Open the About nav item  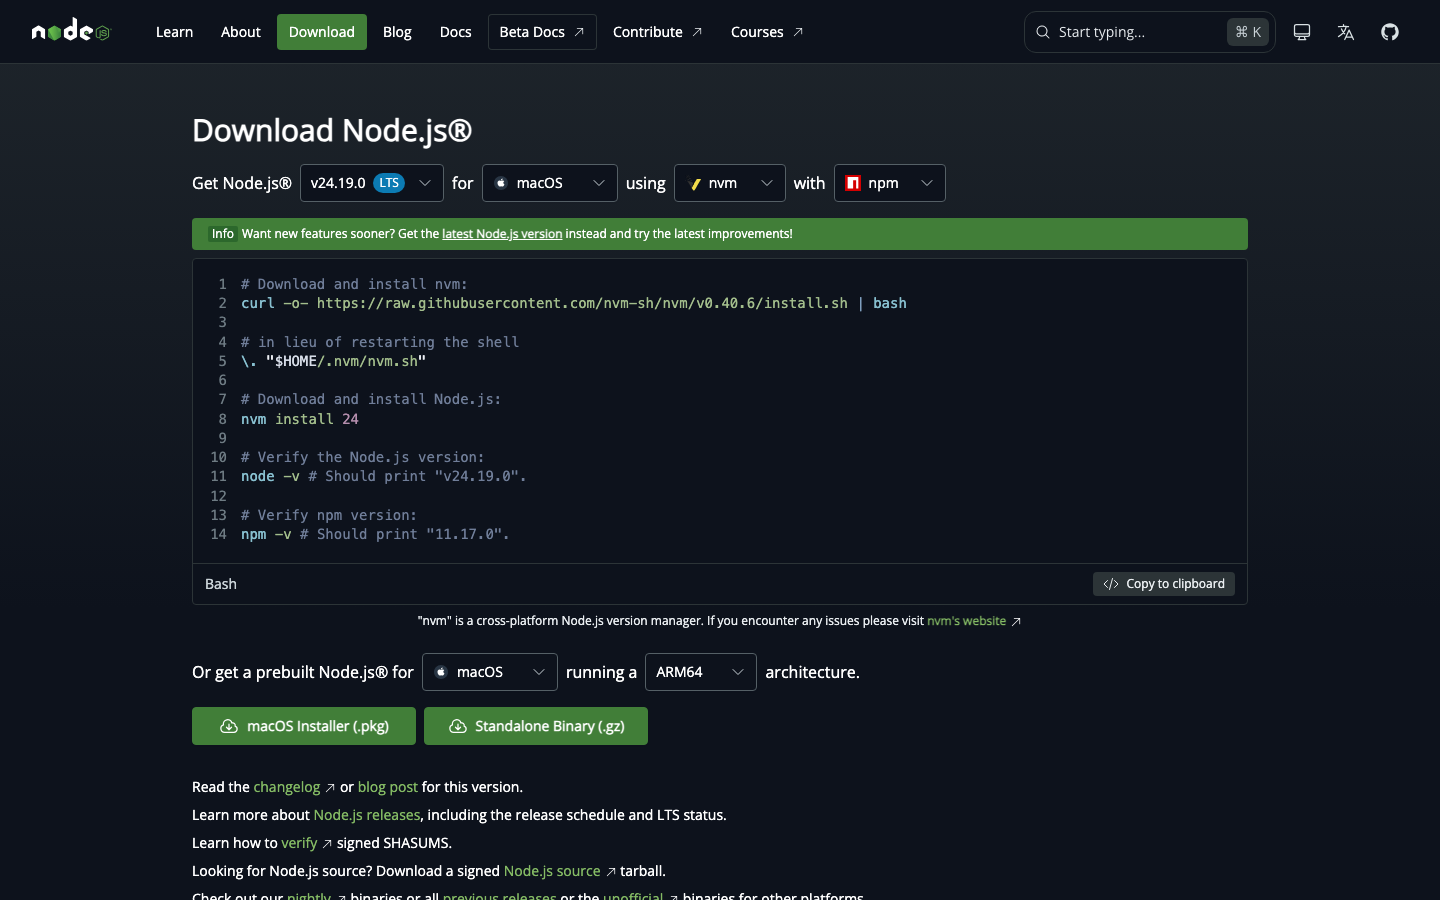point(241,32)
